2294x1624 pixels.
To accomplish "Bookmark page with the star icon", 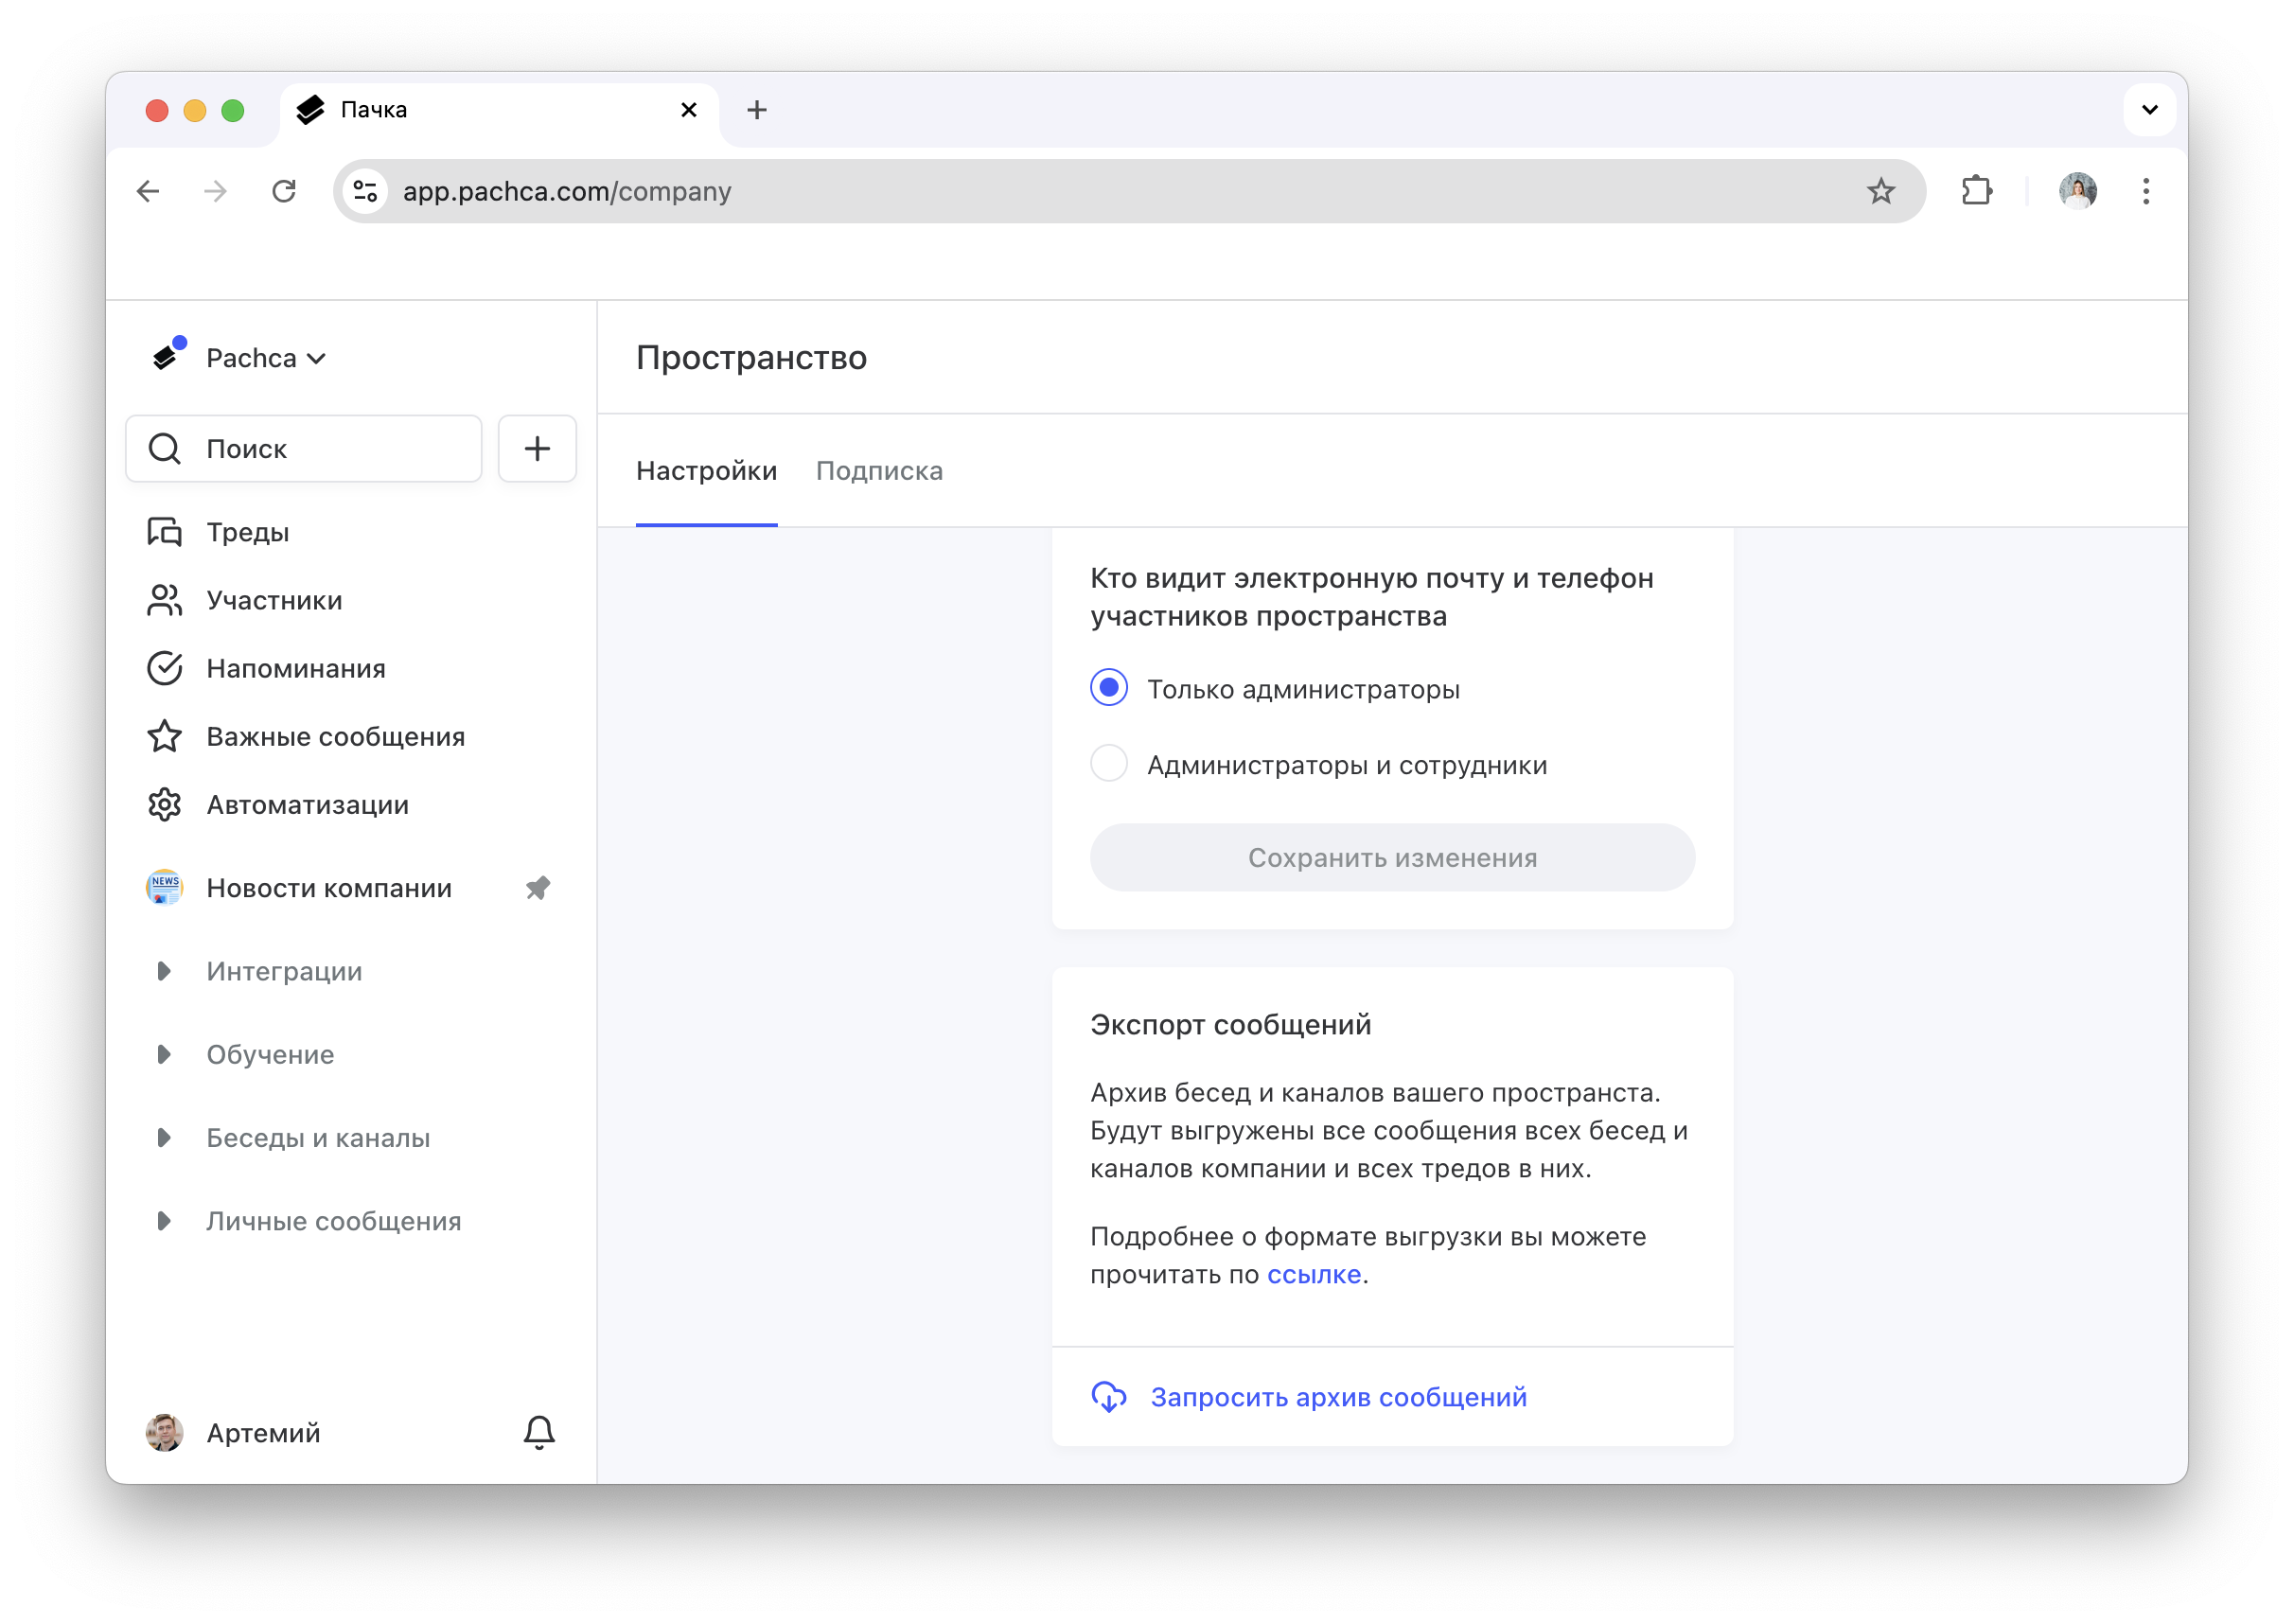I will [1880, 191].
